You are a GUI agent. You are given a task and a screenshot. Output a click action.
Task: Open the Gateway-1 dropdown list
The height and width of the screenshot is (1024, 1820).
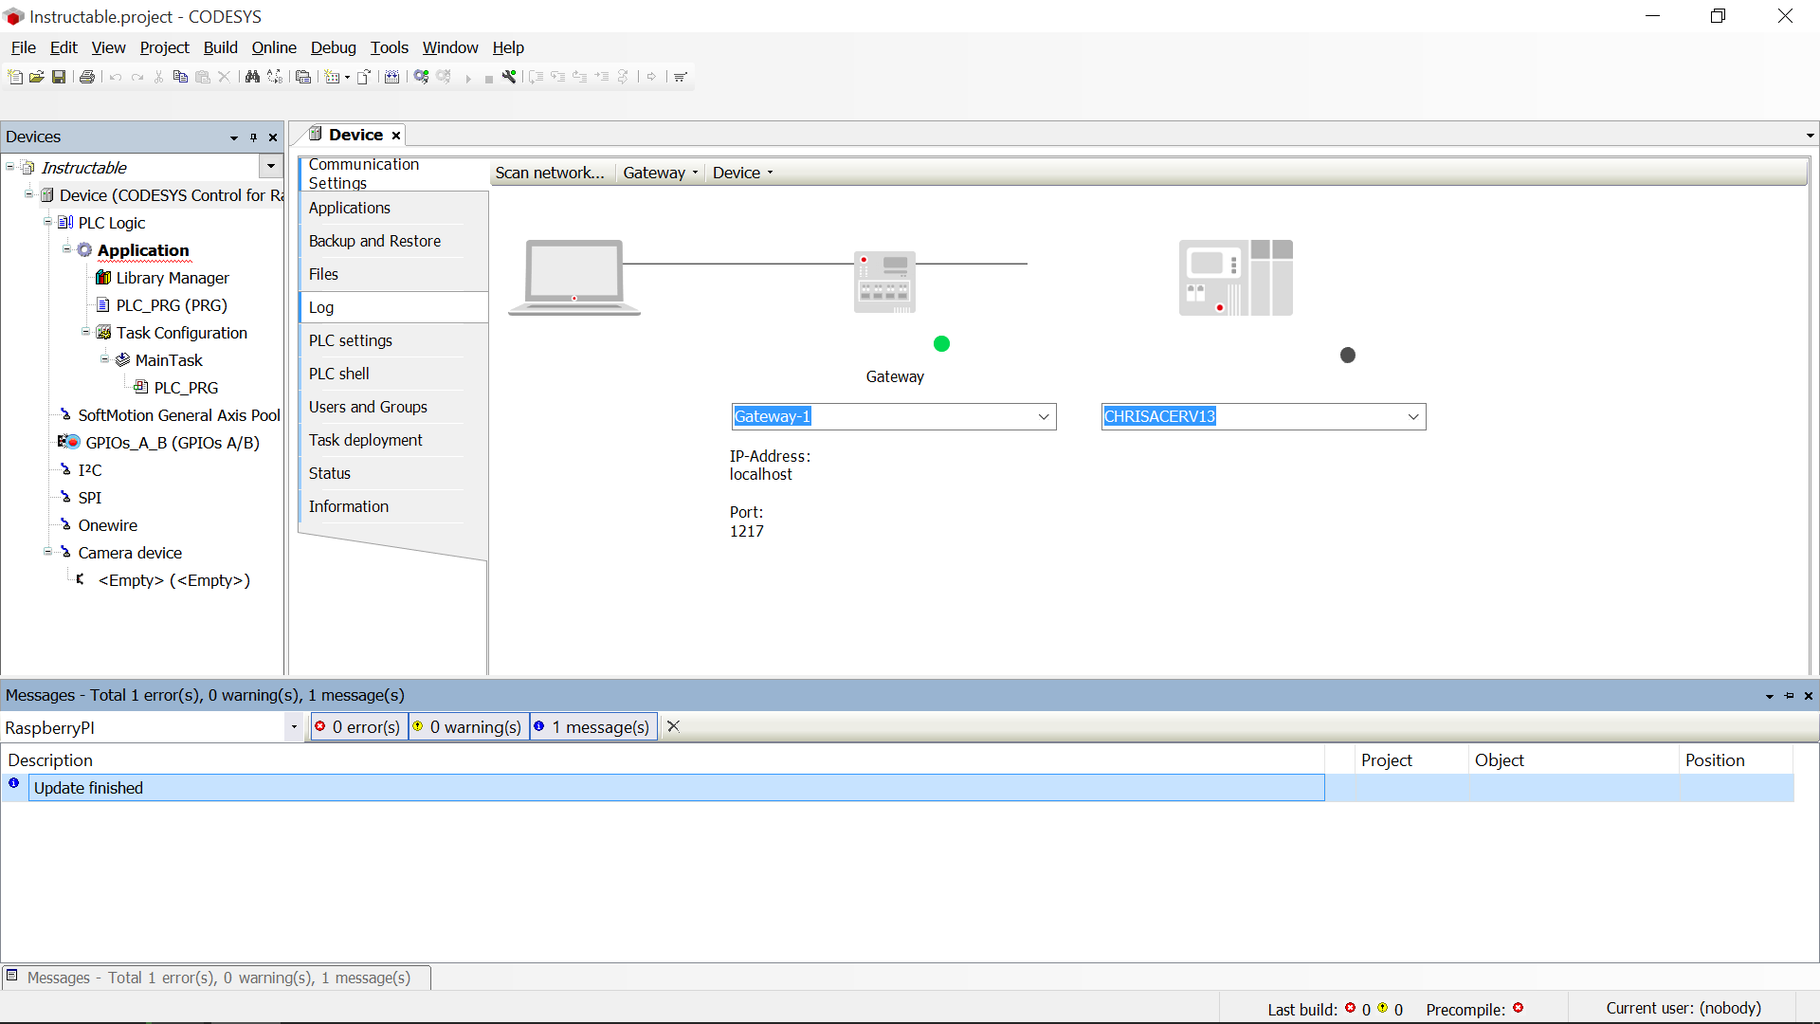1043,416
